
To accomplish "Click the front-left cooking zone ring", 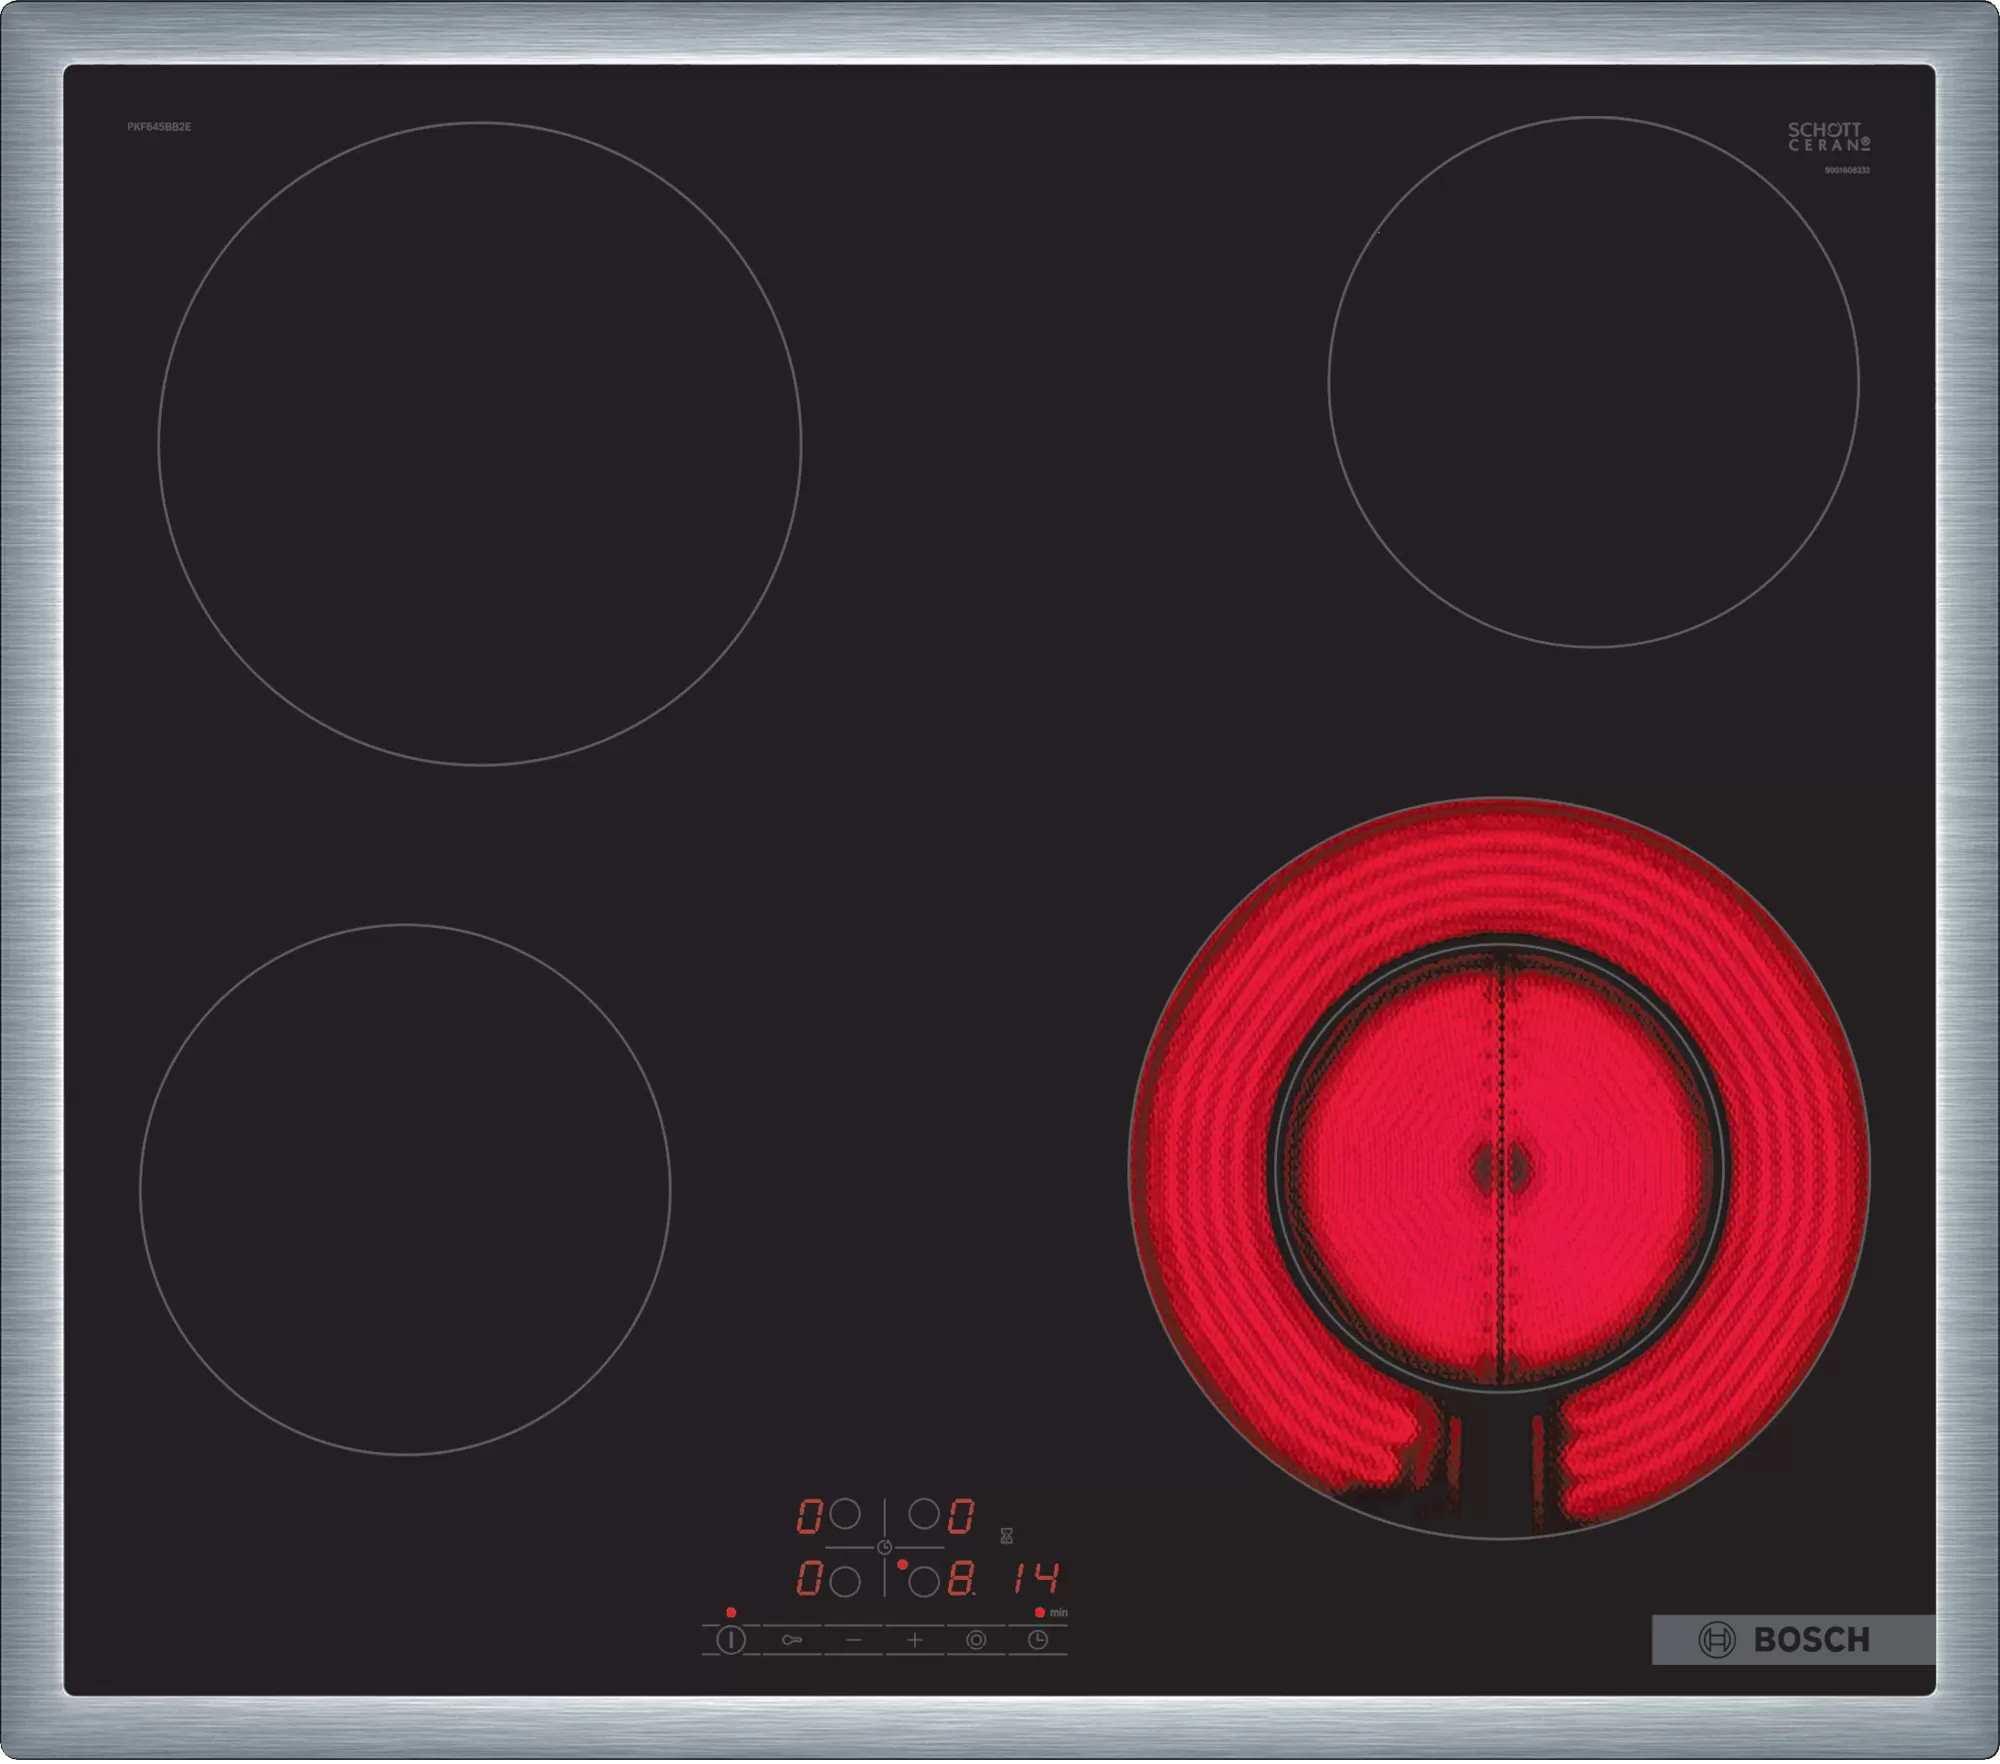I will click(x=405, y=1189).
